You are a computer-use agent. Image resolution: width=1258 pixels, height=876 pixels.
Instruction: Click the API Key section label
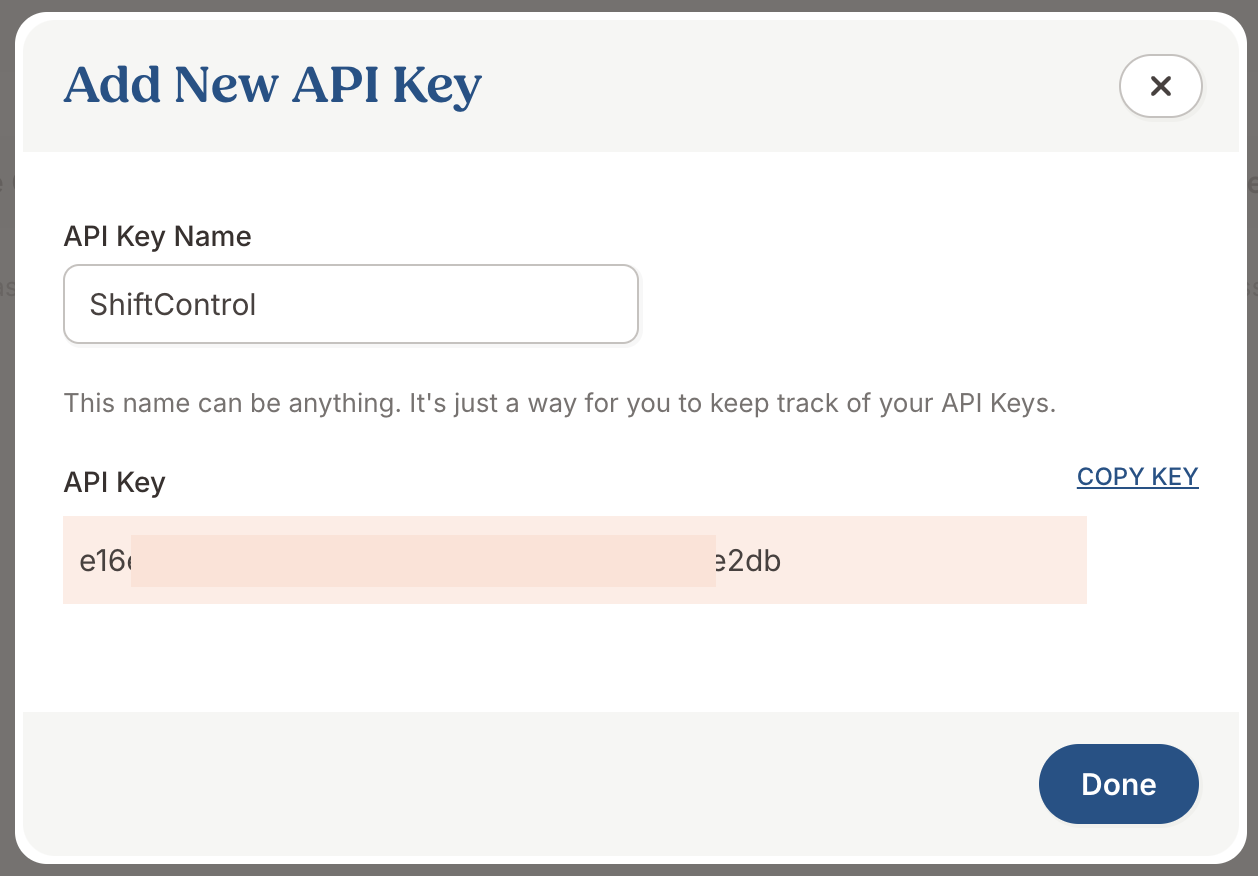pyautogui.click(x=113, y=482)
